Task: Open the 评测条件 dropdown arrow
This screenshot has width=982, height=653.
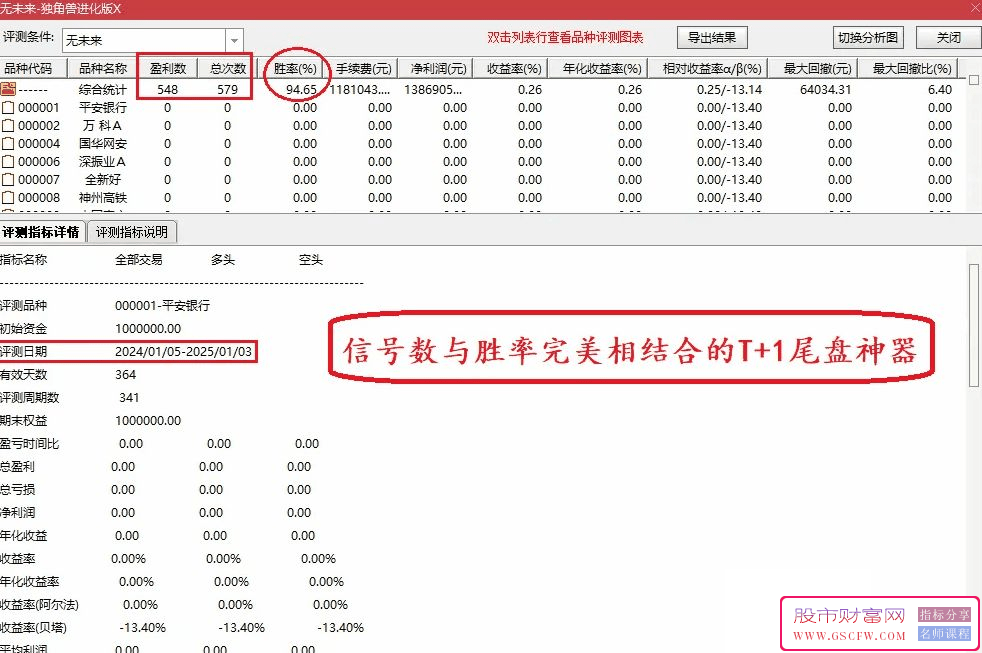Action: click(x=234, y=41)
